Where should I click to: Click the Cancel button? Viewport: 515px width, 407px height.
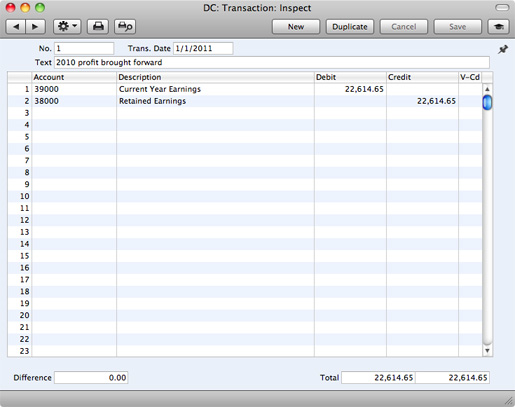pos(404,27)
